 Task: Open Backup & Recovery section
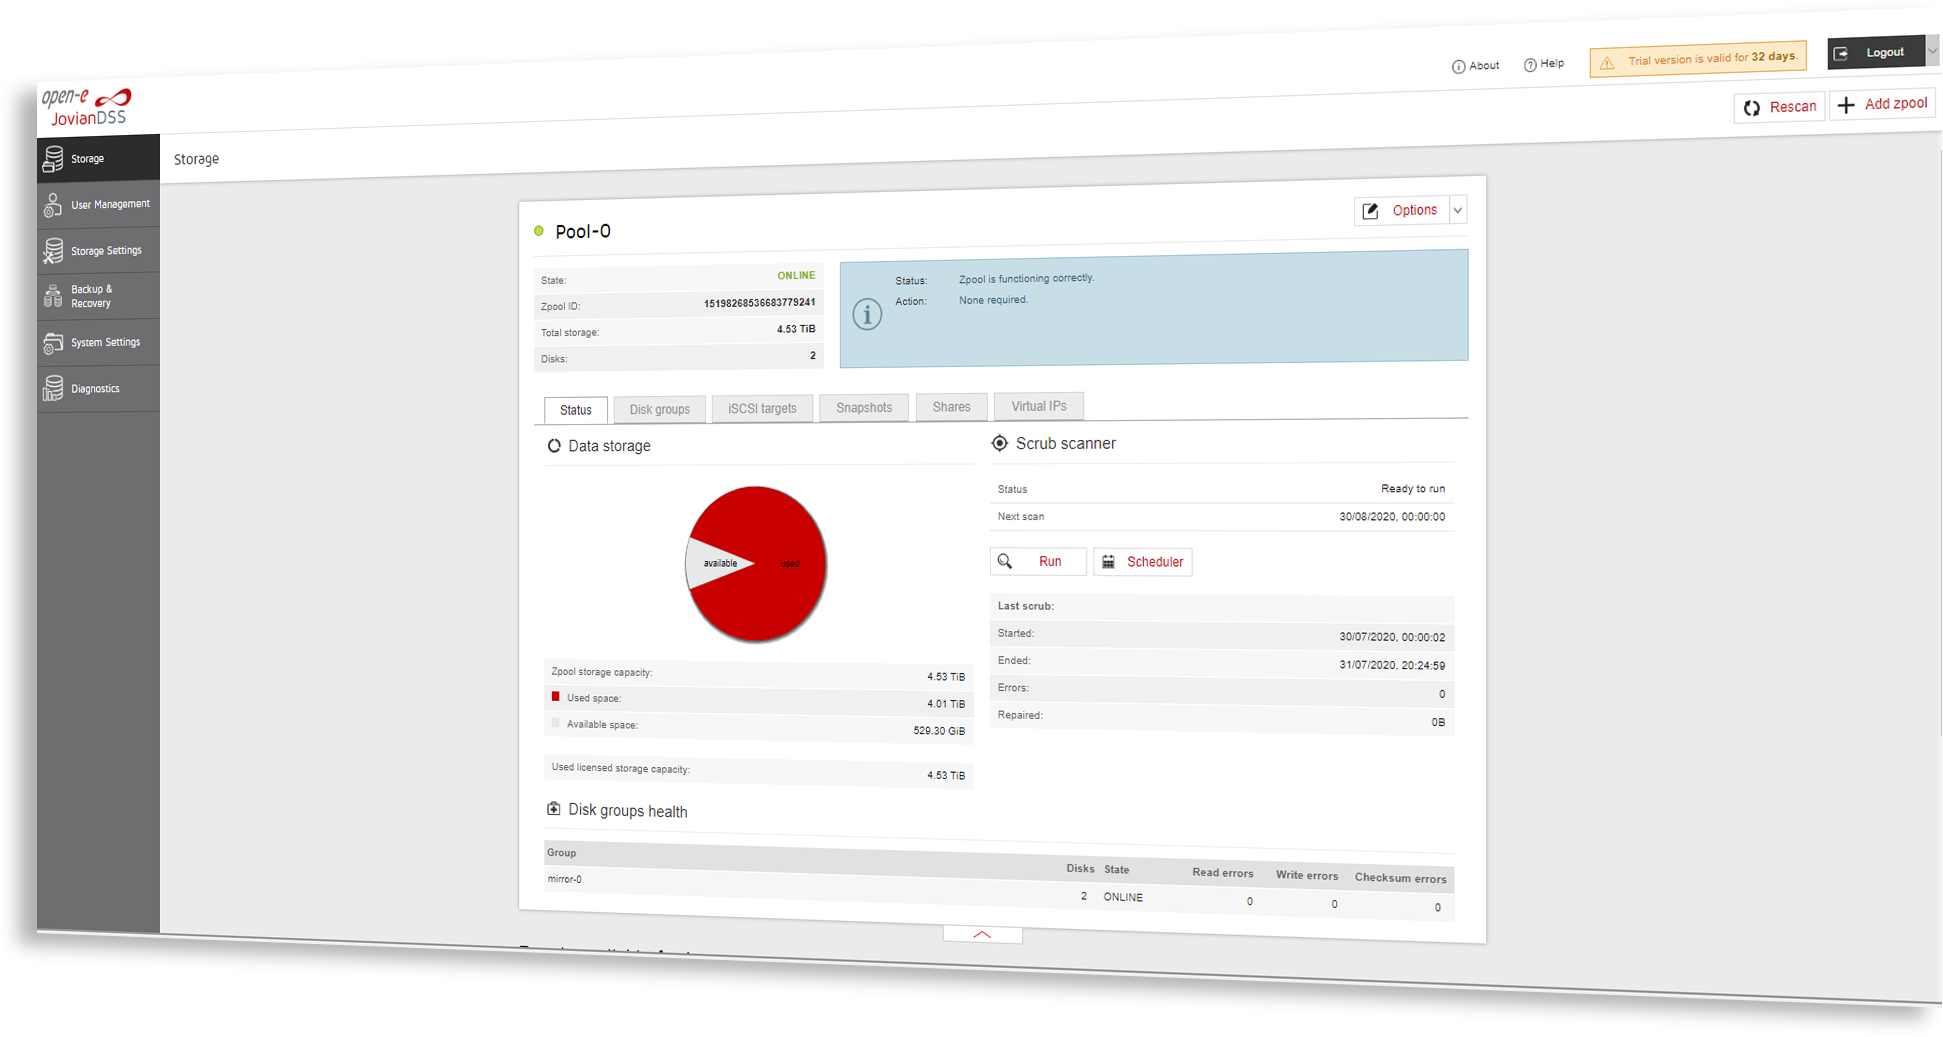[x=98, y=297]
